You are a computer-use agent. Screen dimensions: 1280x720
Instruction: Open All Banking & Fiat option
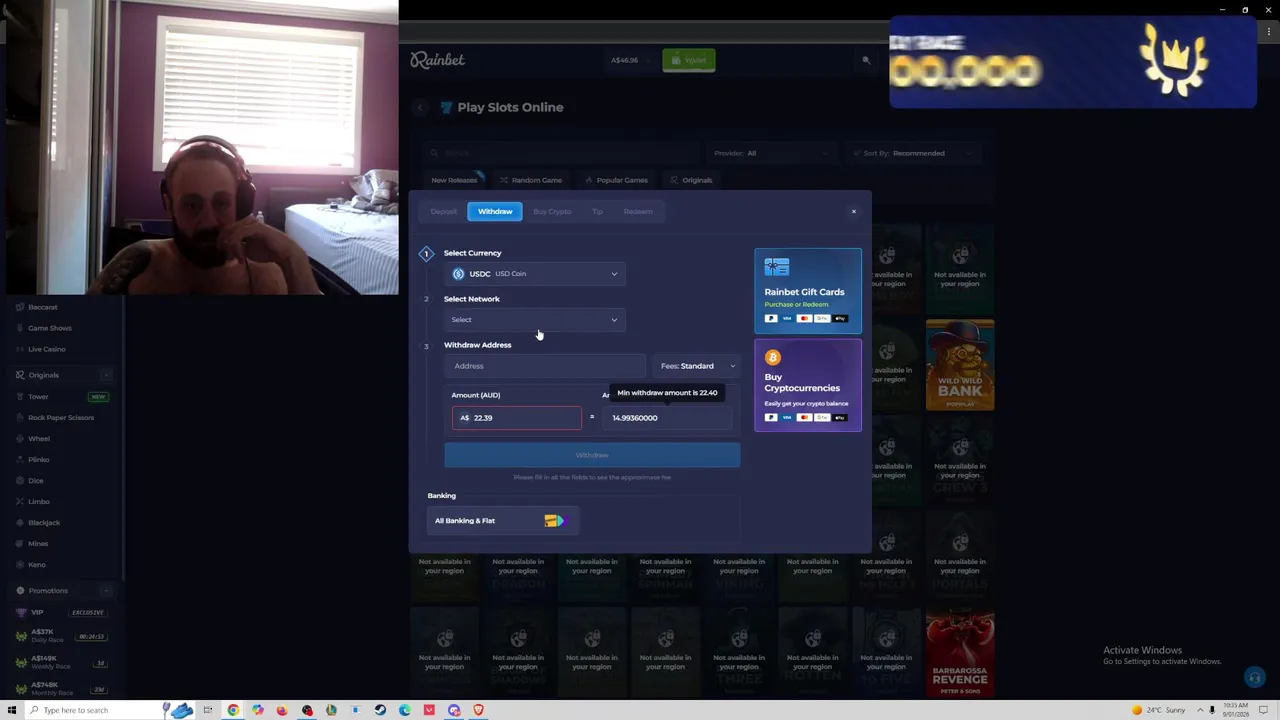click(x=502, y=521)
